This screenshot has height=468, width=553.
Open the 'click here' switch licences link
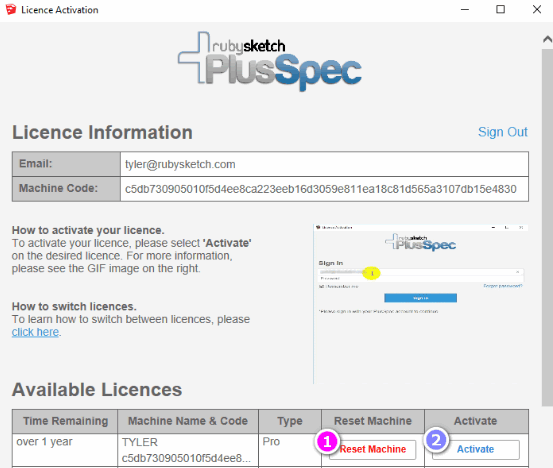(x=35, y=332)
